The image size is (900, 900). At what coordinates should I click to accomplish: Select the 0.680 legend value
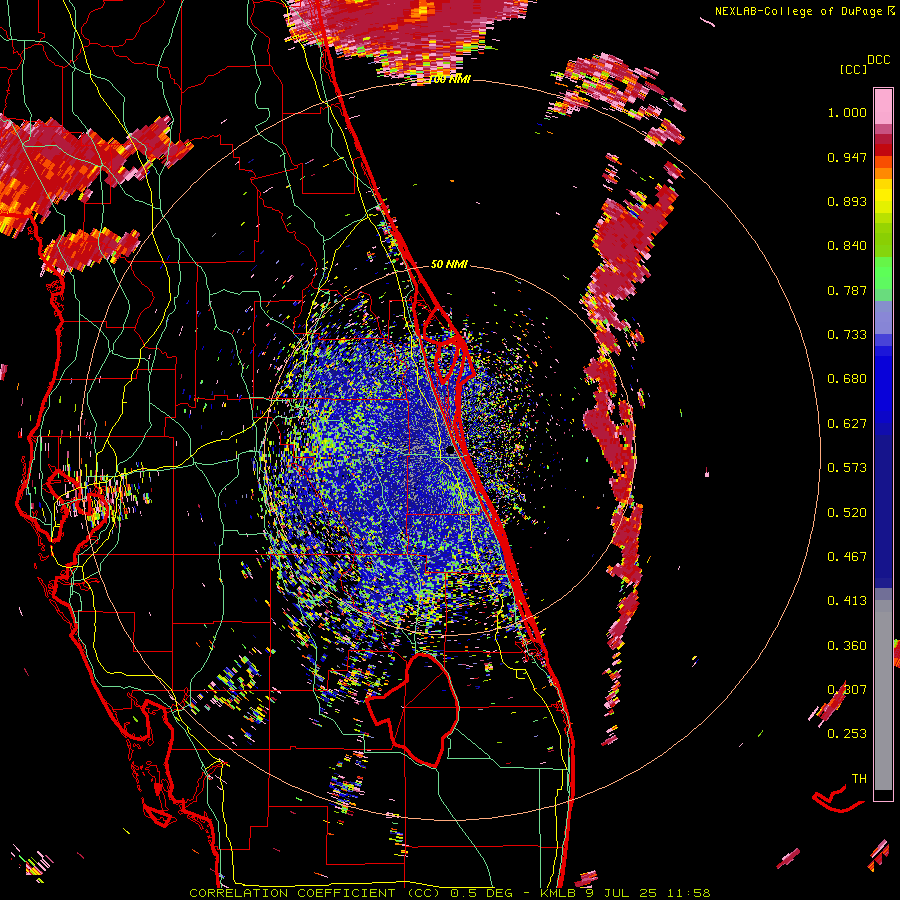[847, 379]
